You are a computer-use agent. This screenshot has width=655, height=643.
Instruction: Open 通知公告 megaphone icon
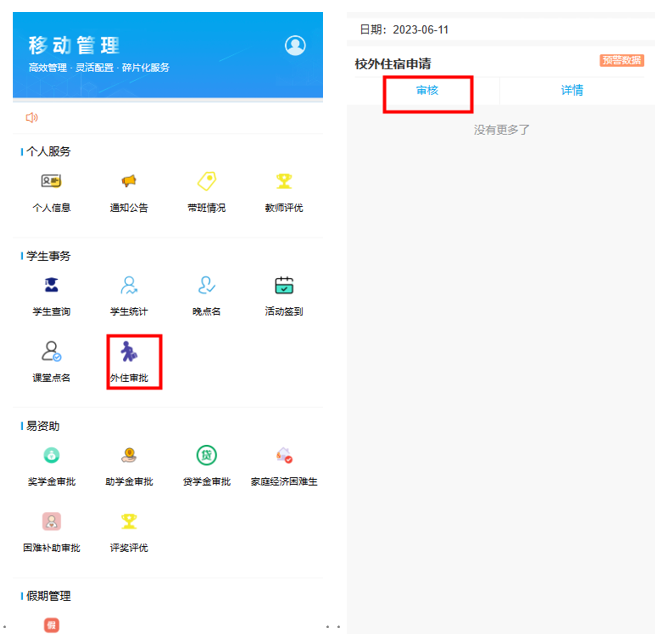pos(129,182)
